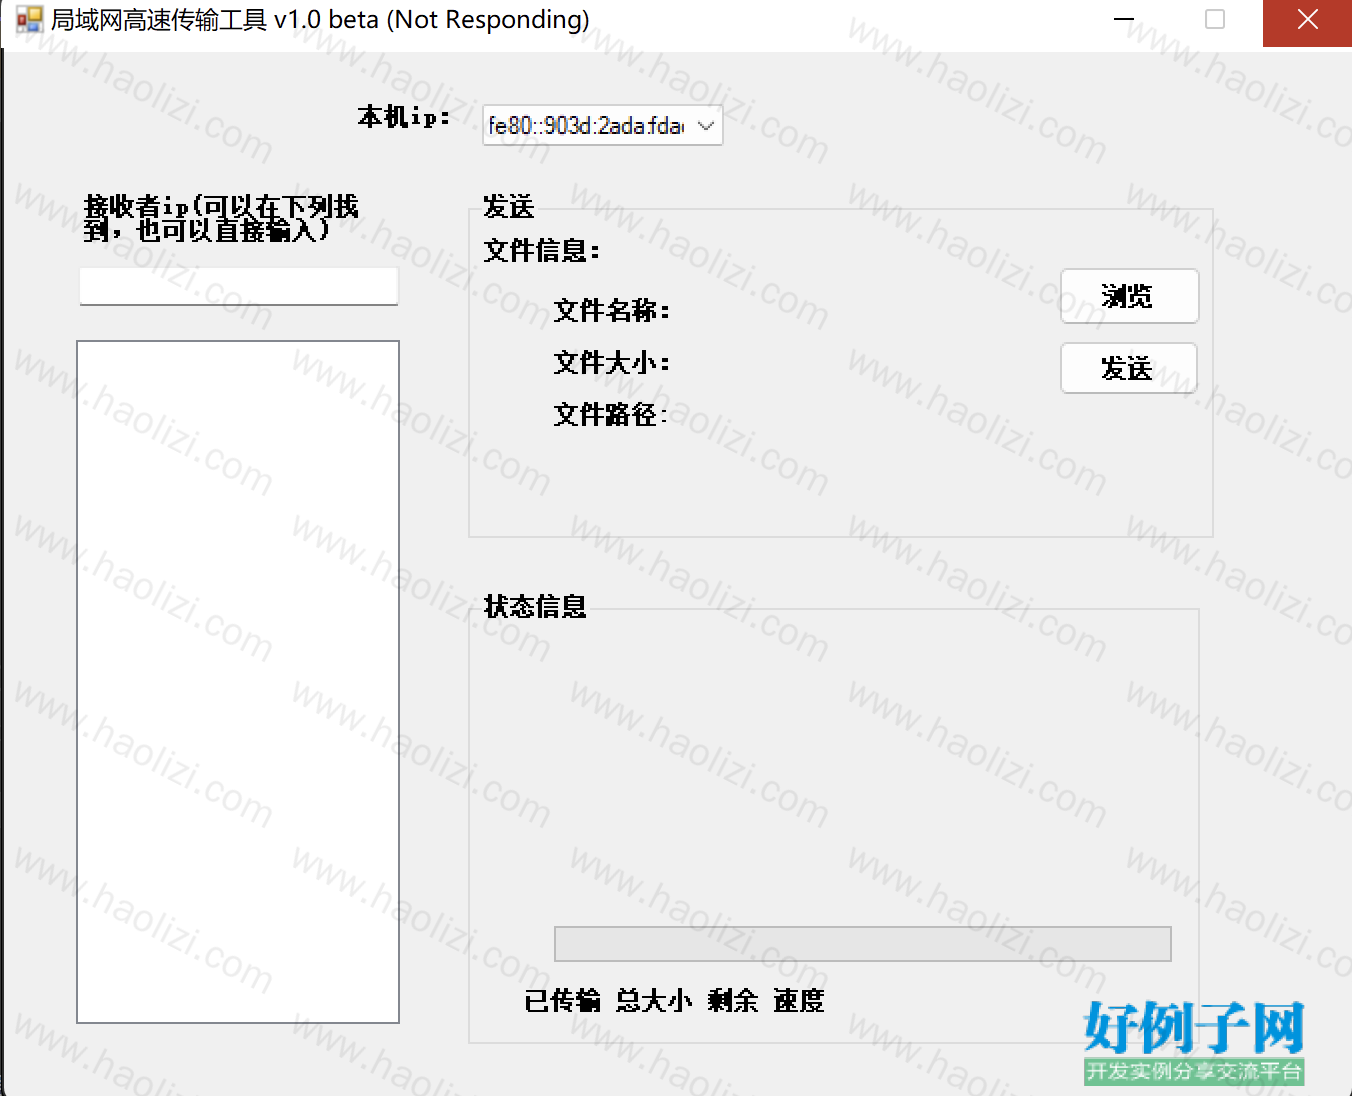
Task: Click the 文件信息 heading
Action: pos(542,251)
